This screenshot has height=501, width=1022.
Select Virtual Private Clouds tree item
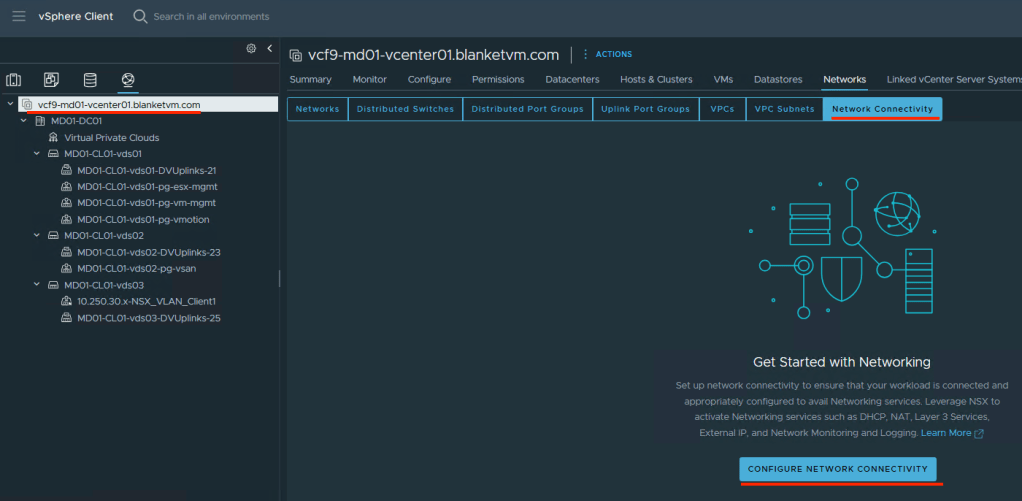tap(112, 137)
